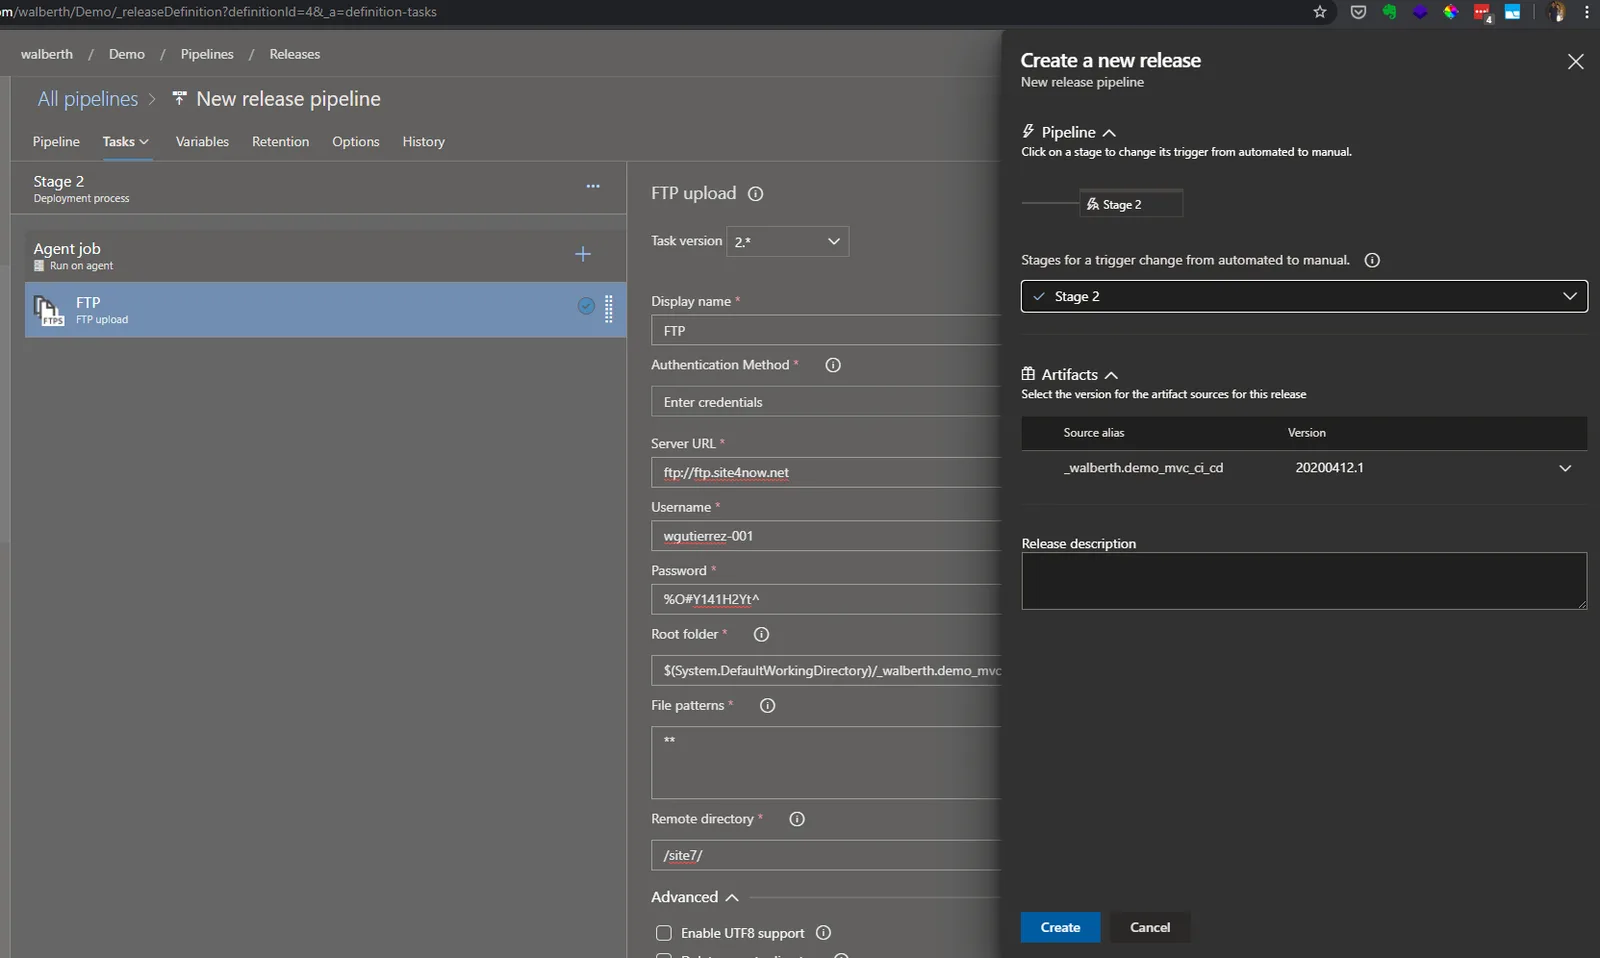Switch to the Options tab
The width and height of the screenshot is (1600, 958).
pyautogui.click(x=356, y=142)
